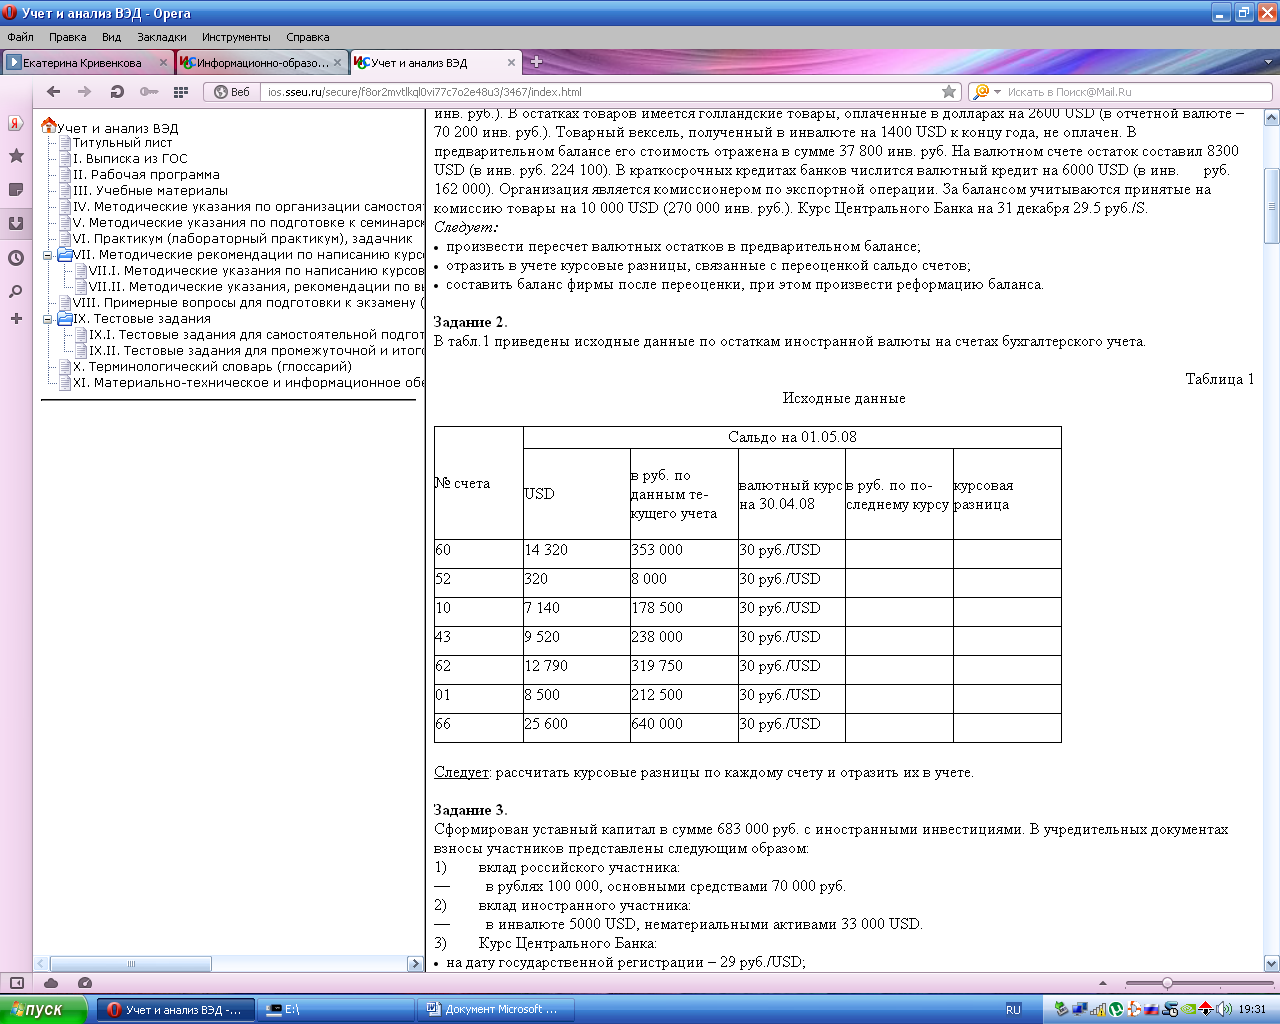Viewport: 1280px width, 1024px height.
Task: Focus the URL address field
Action: pos(600,92)
